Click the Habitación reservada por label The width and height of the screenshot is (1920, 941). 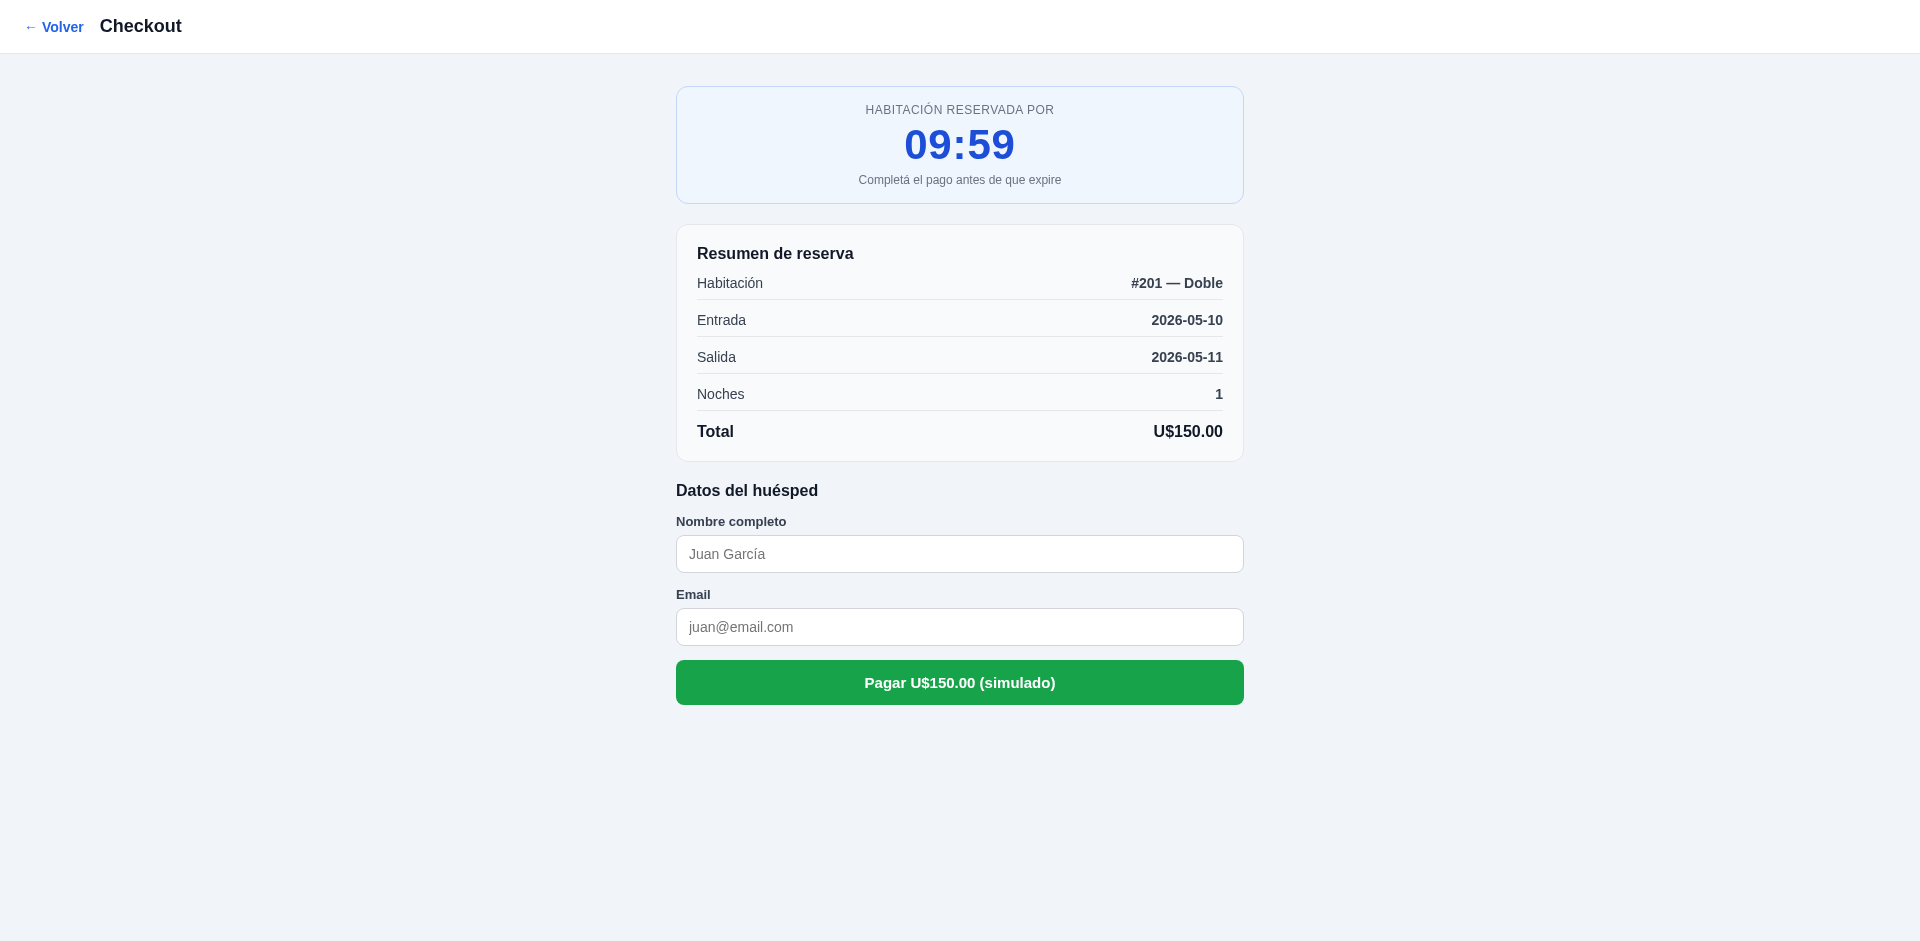(x=960, y=110)
